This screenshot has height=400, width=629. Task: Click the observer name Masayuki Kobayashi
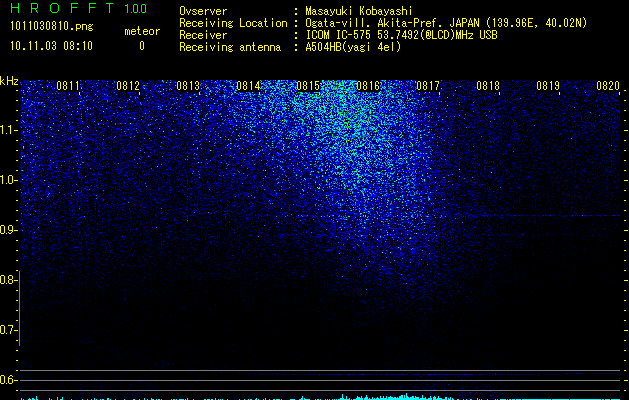coord(359,11)
